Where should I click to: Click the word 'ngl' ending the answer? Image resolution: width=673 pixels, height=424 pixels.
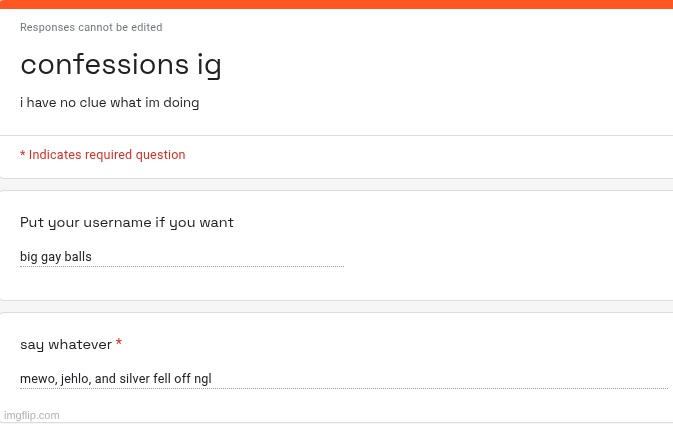click(x=202, y=379)
